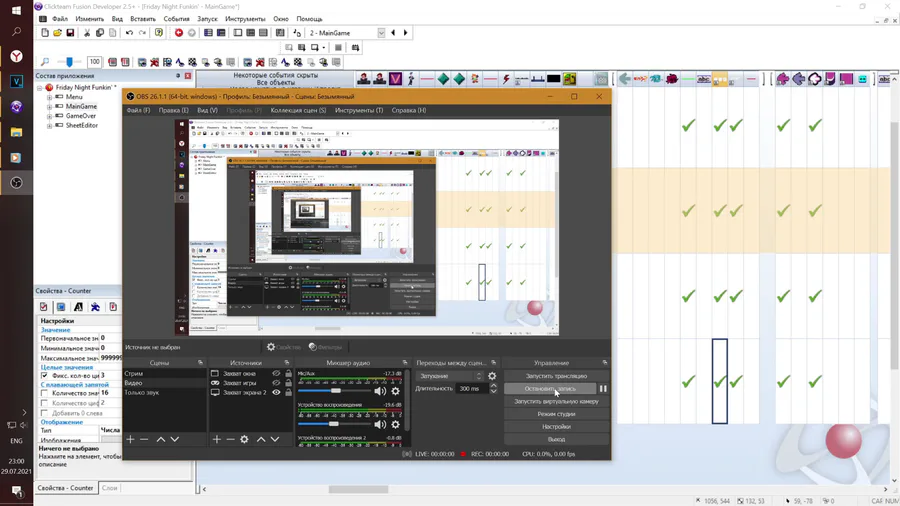
Task: Mute the first Устройство воспроизведения speaker icon
Action: pyautogui.click(x=379, y=425)
